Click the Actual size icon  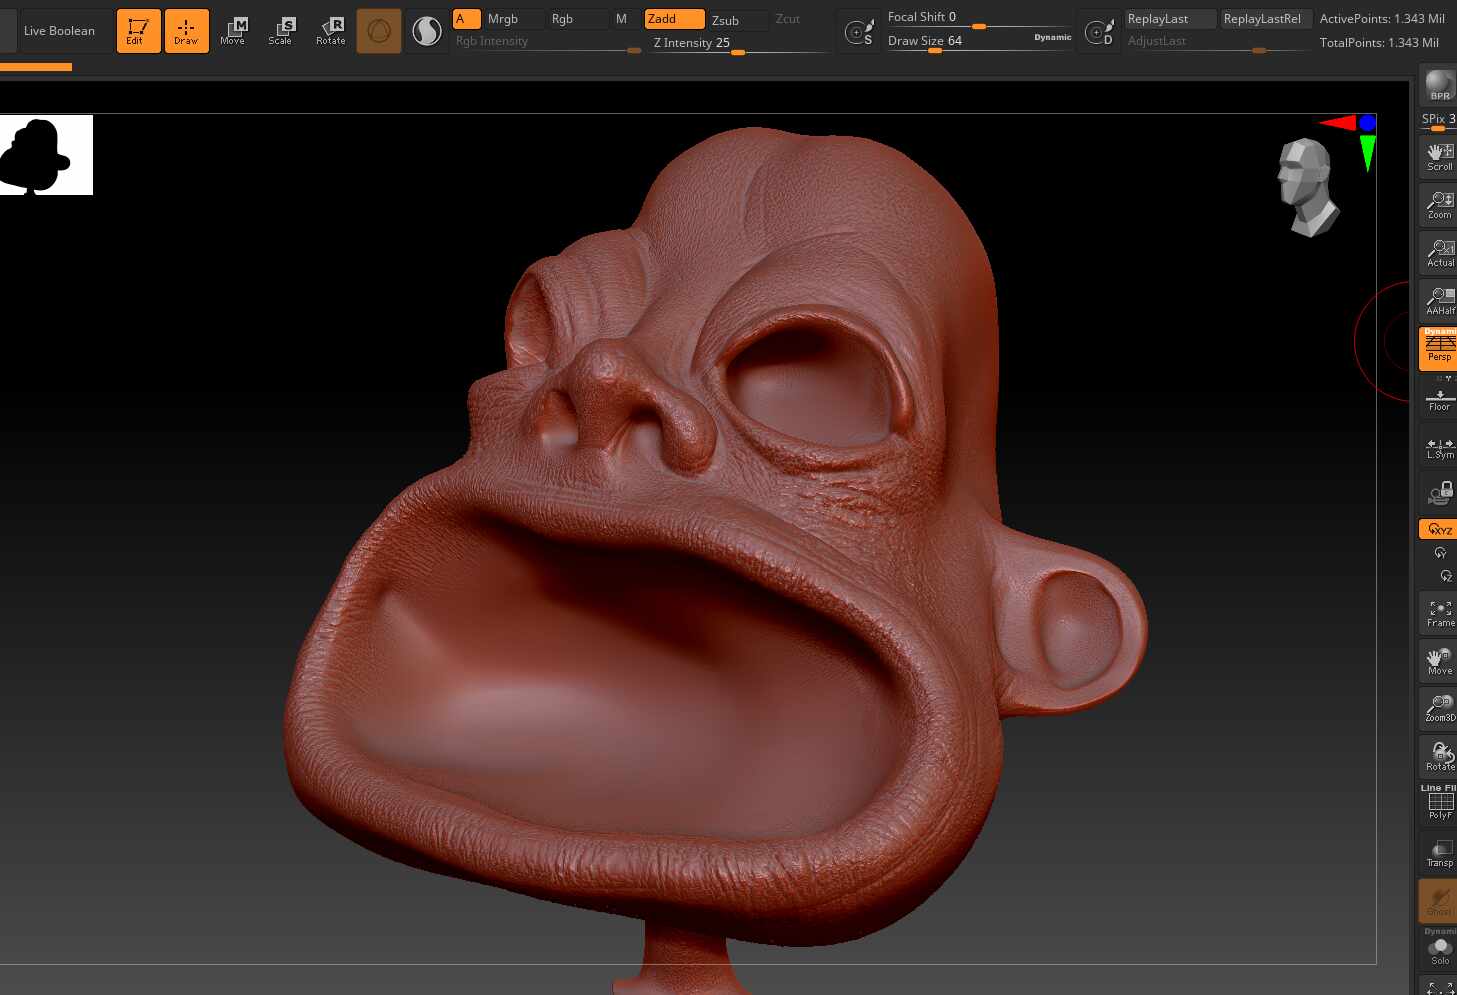pos(1439,253)
